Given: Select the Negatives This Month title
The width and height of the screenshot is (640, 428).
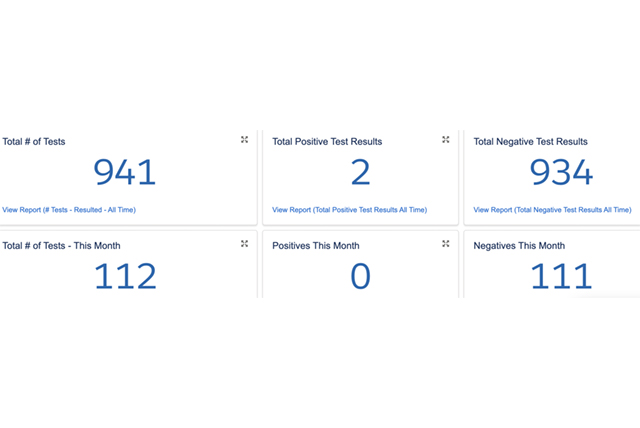Looking at the screenshot, I should 519,246.
